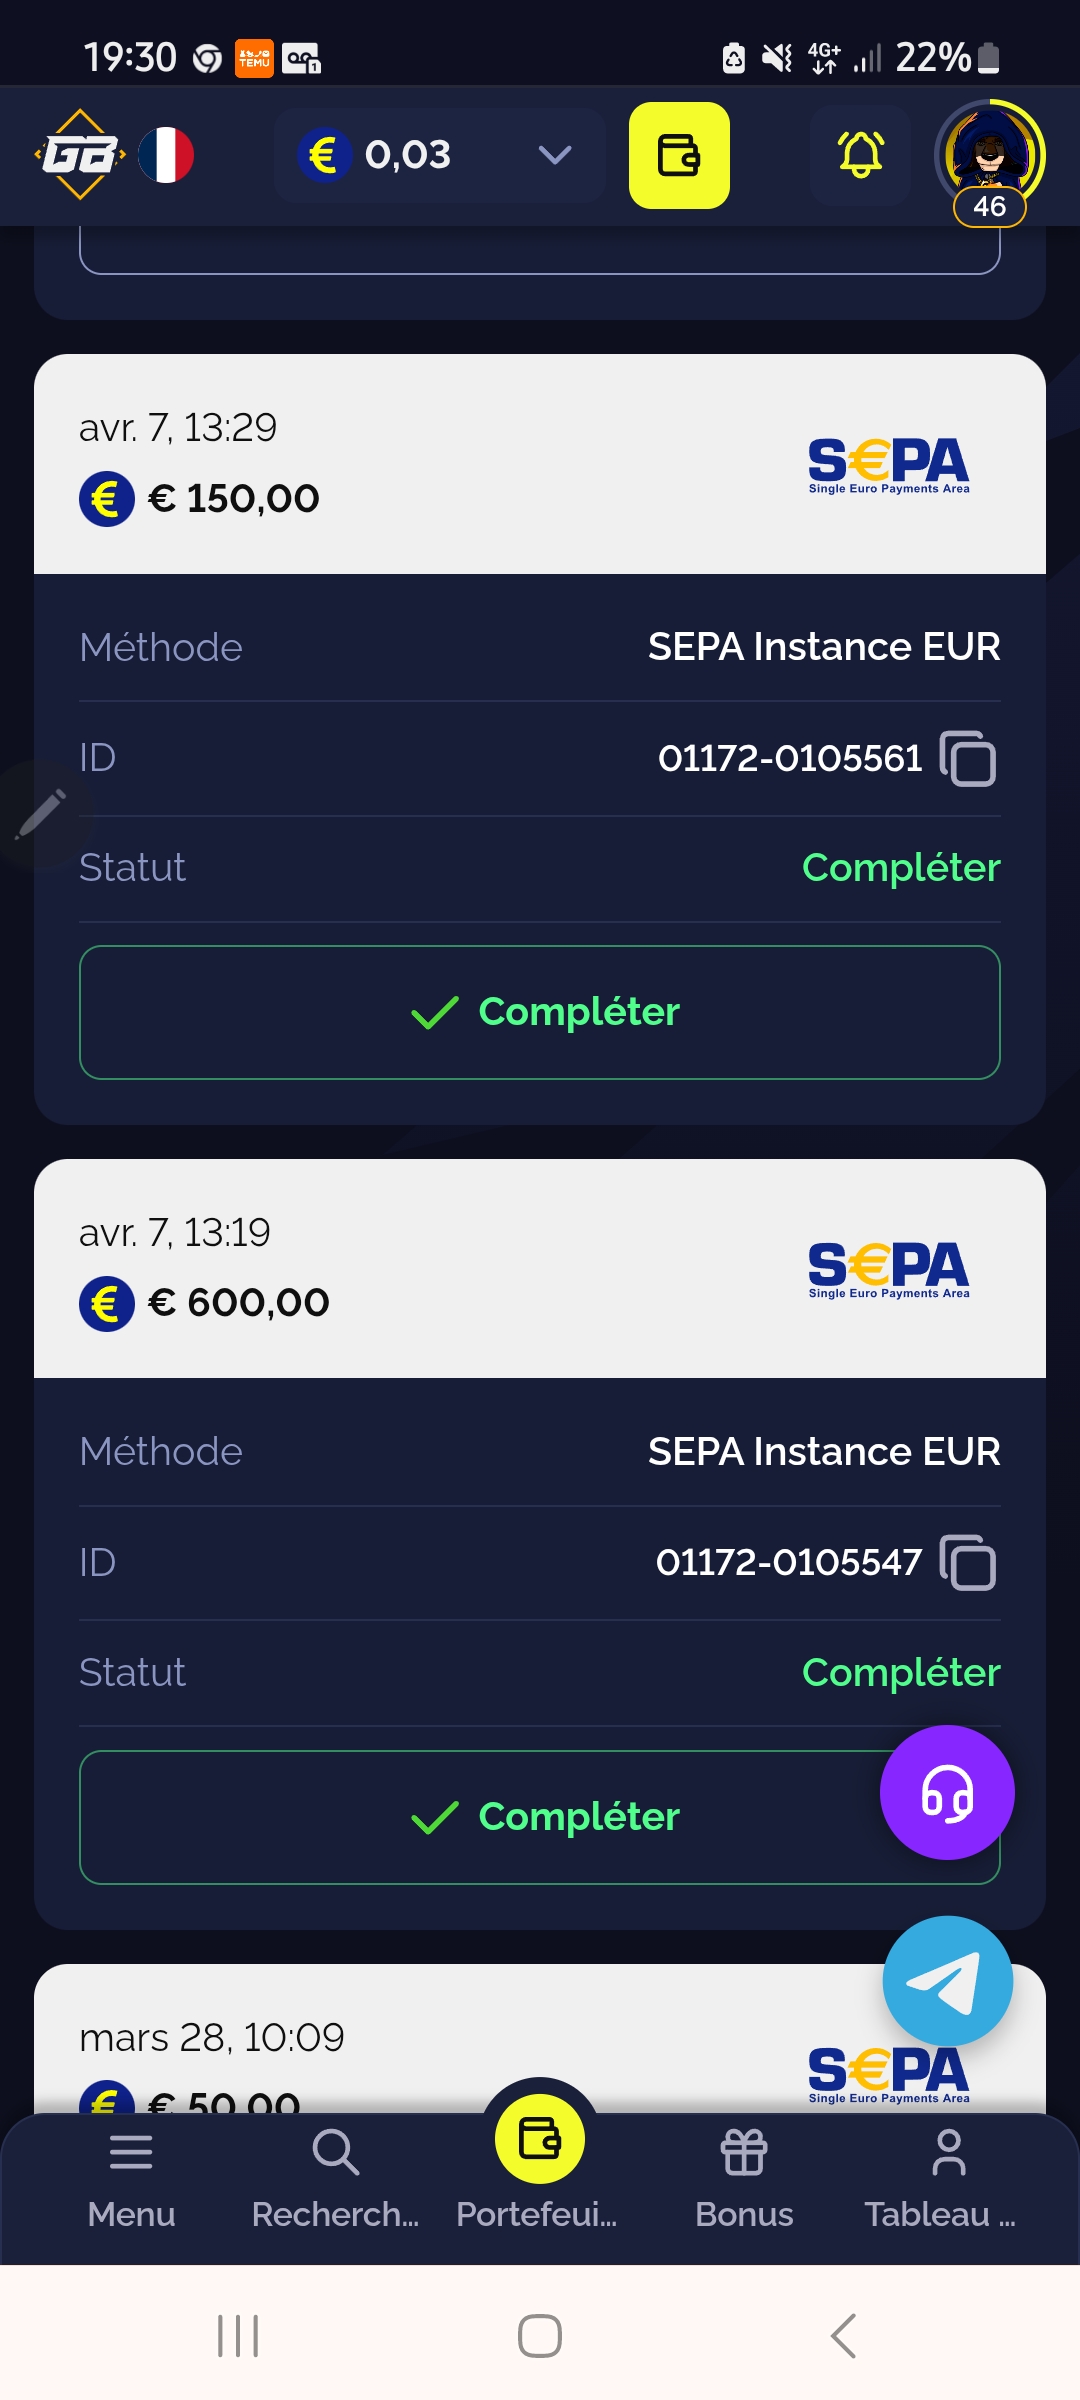Go to the GG site logo home
Viewport: 1080px width, 2400px height.
[80, 155]
